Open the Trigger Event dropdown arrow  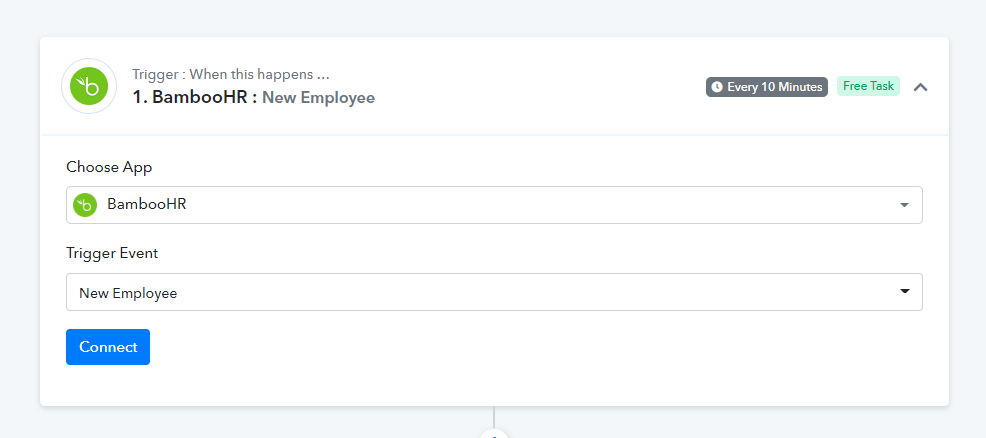point(904,292)
